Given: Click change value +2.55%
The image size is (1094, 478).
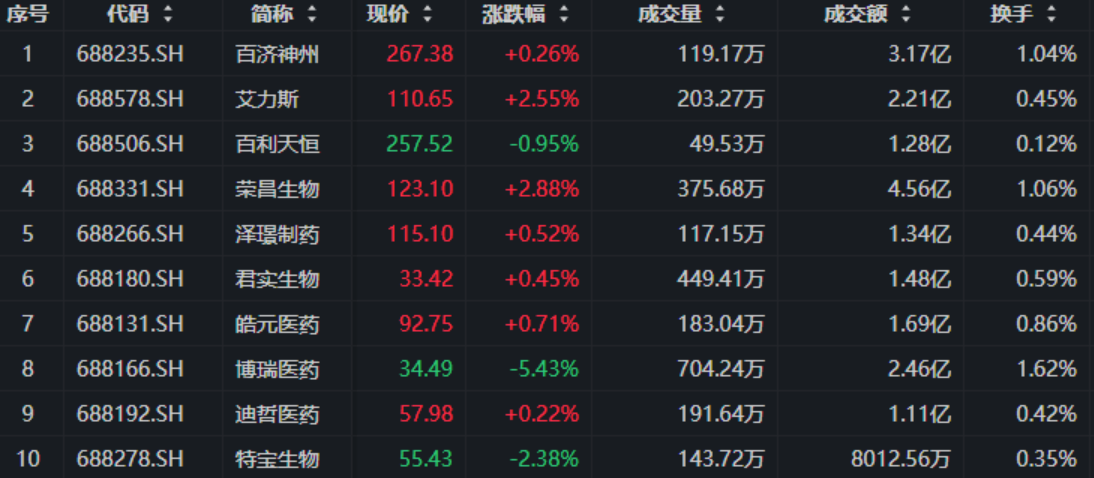Looking at the screenshot, I should tap(542, 99).
